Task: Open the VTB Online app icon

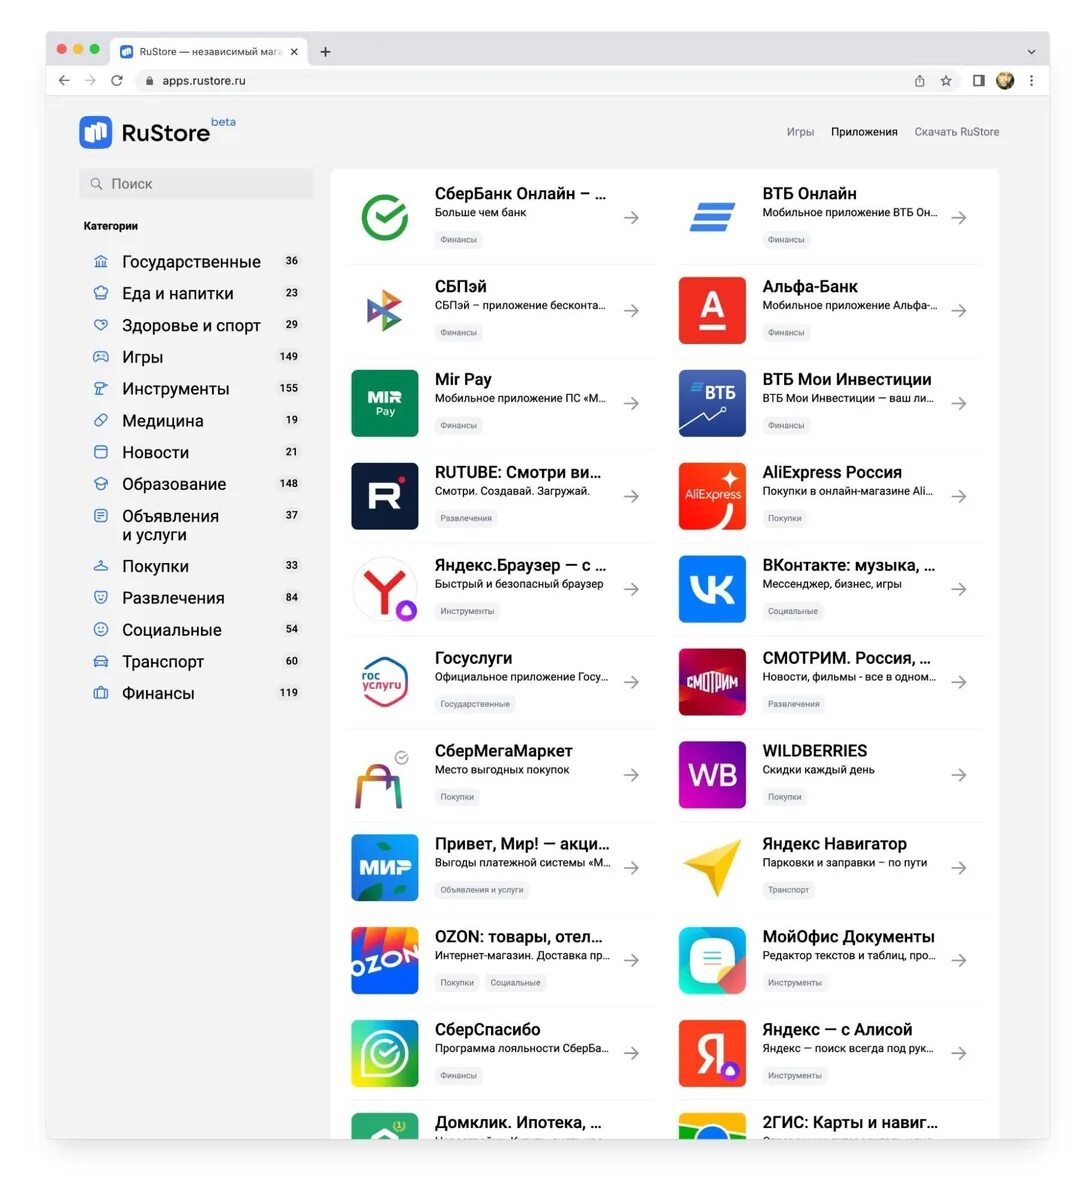Action: 712,218
